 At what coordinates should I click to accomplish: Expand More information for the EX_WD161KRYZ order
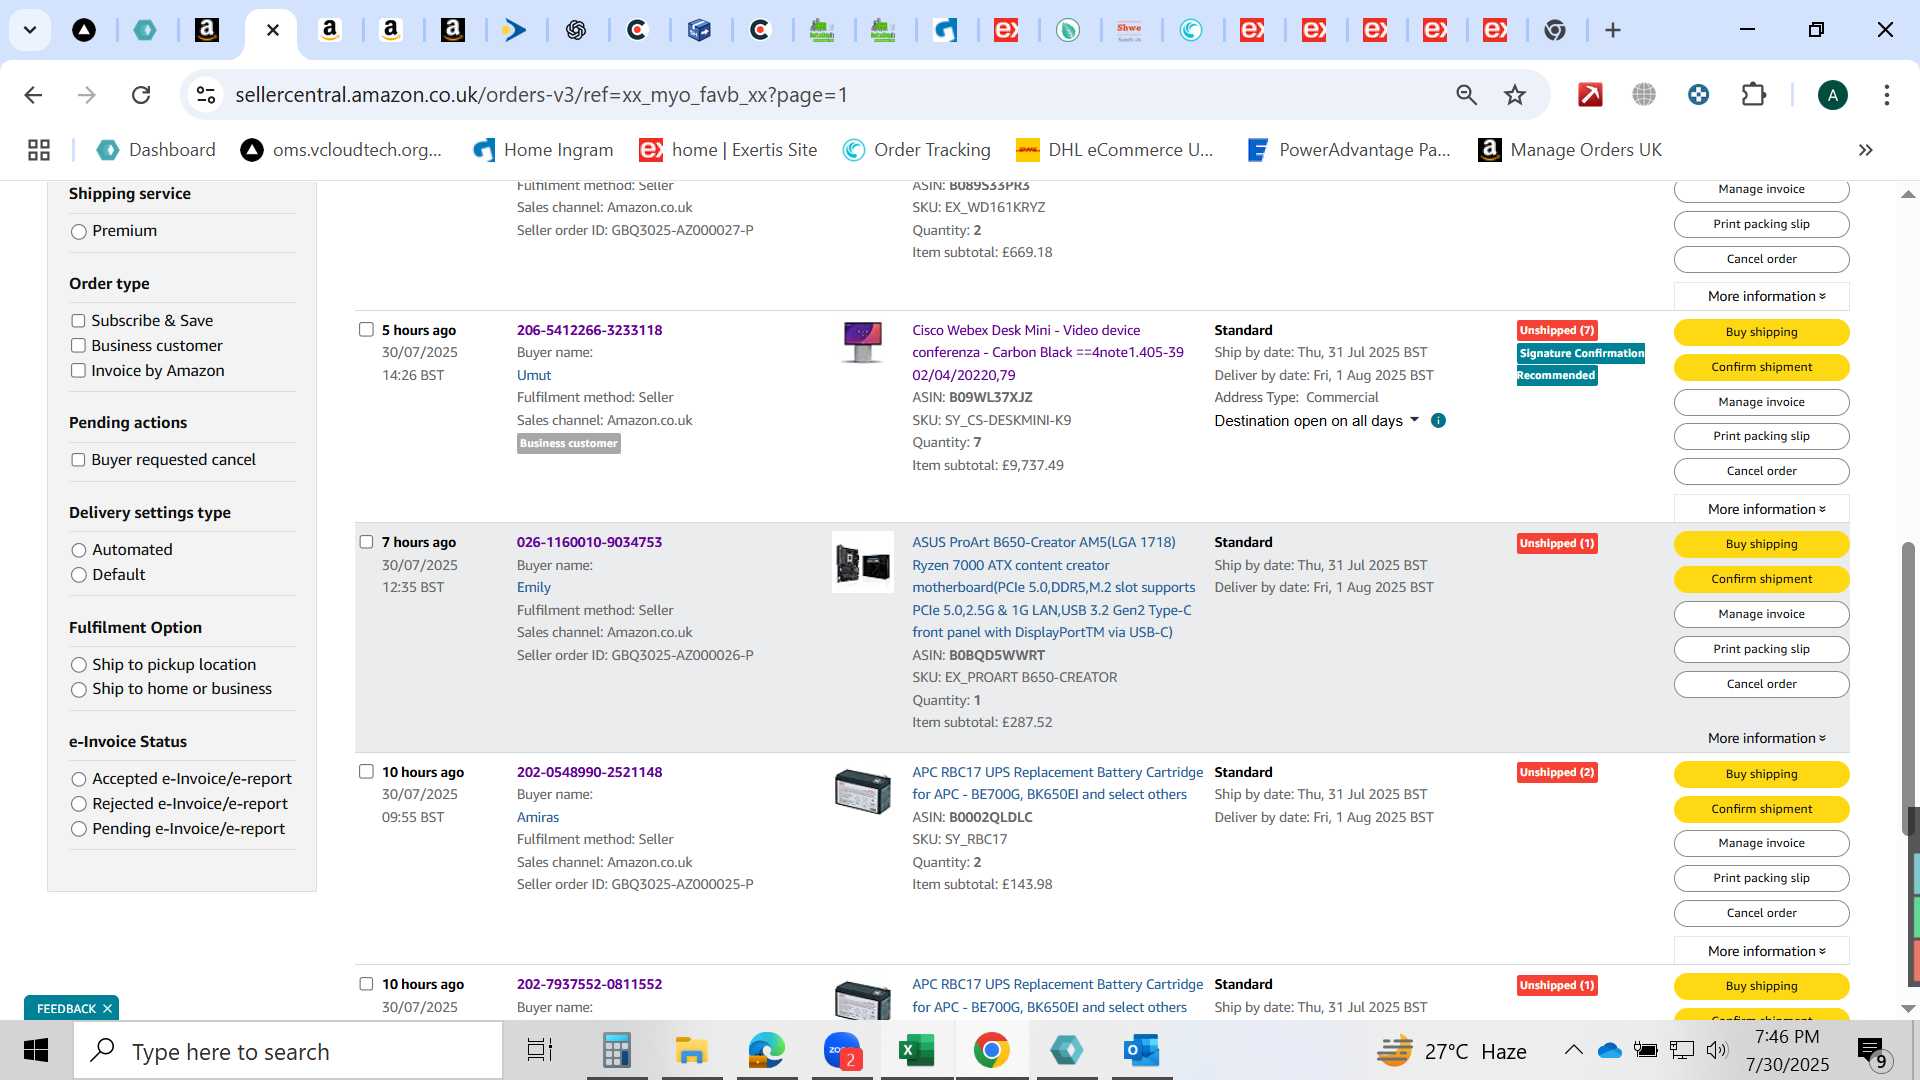coord(1766,296)
